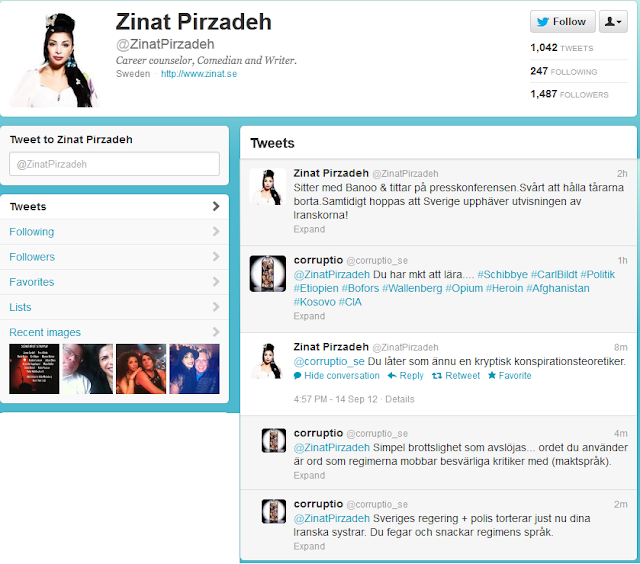Open the user actions dropdown next to Follow
This screenshot has height=564, width=640.
pos(613,22)
